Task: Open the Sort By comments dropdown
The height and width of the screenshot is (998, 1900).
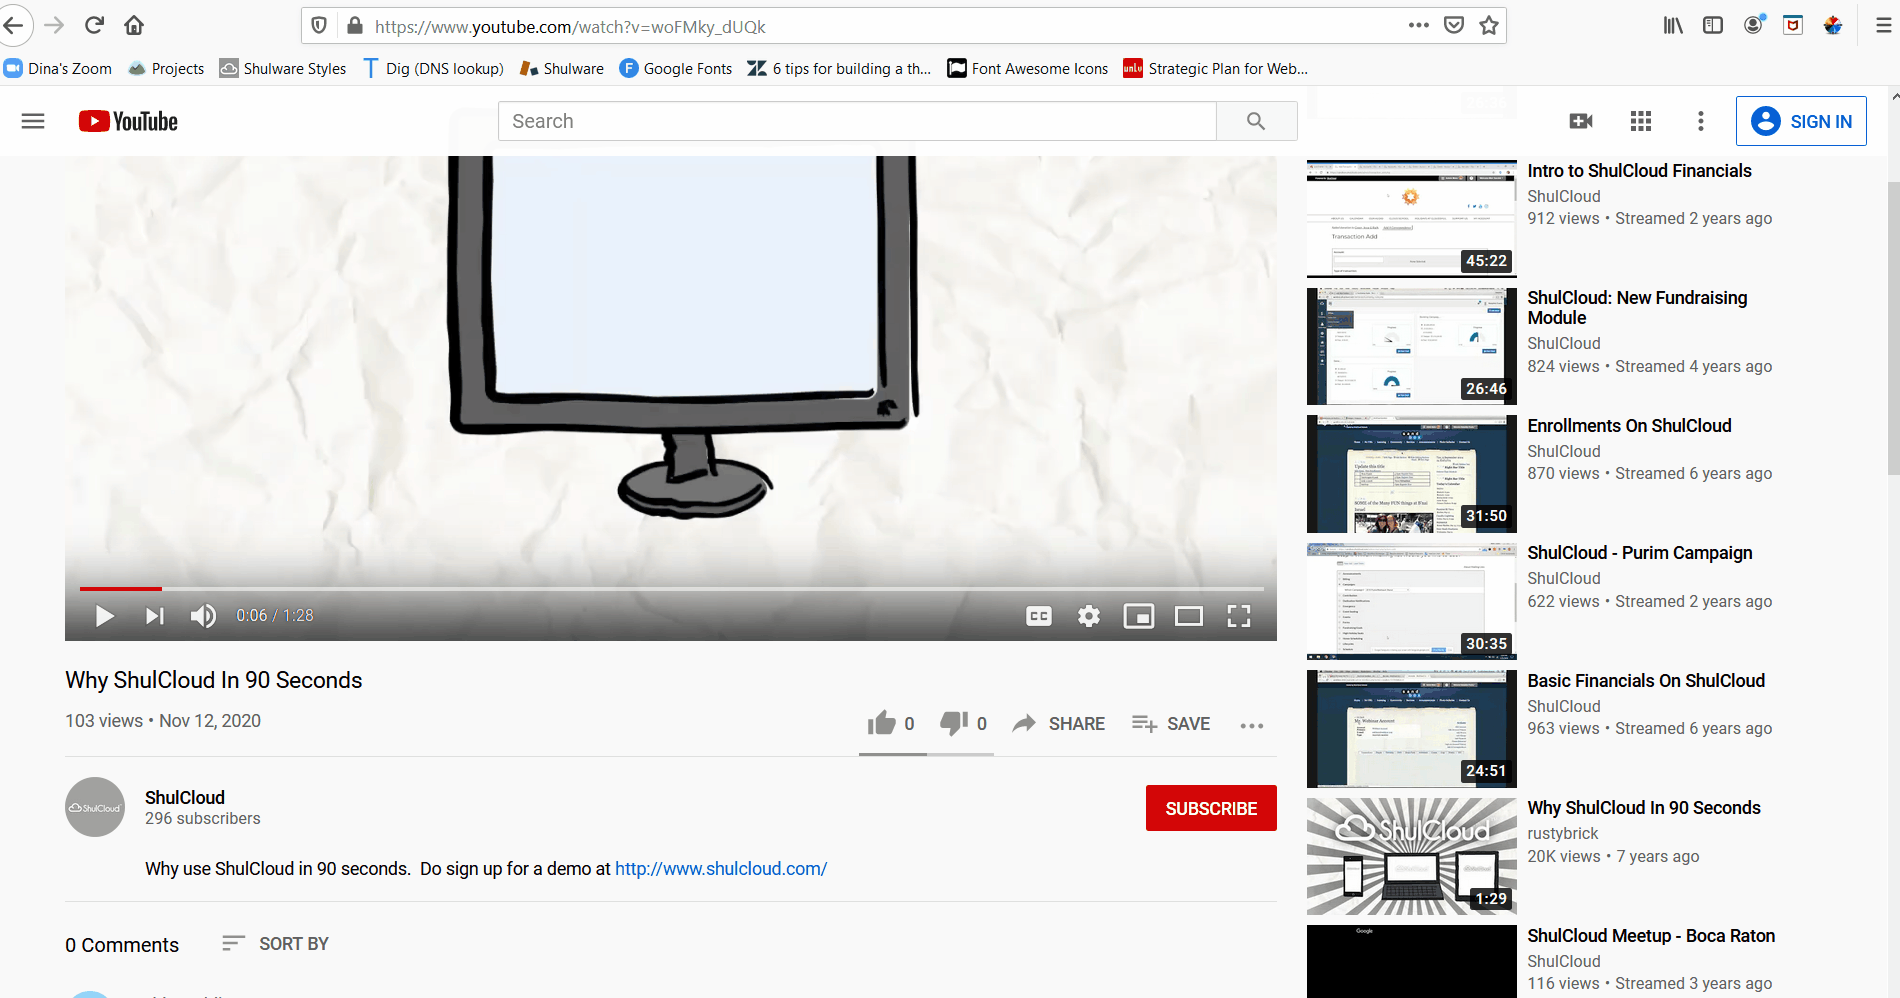Action: coord(275,943)
